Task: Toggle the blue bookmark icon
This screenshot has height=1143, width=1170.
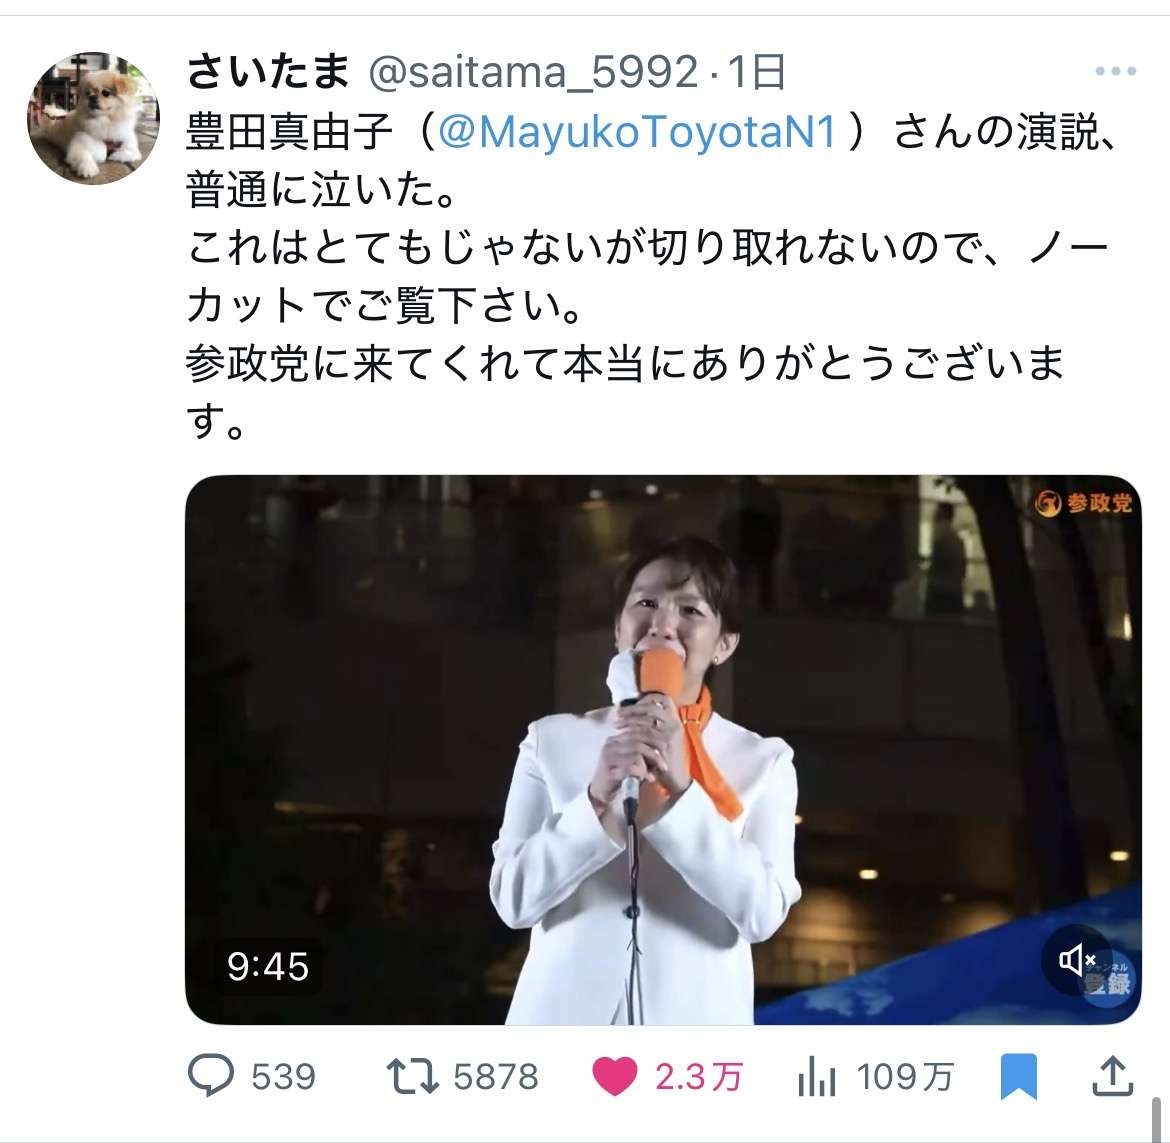Action: coord(1019,1077)
